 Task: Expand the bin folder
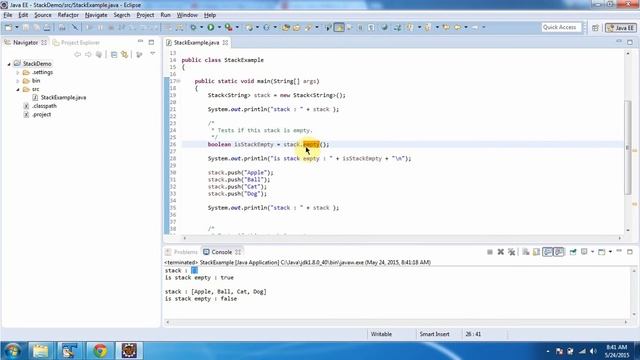coord(18,81)
